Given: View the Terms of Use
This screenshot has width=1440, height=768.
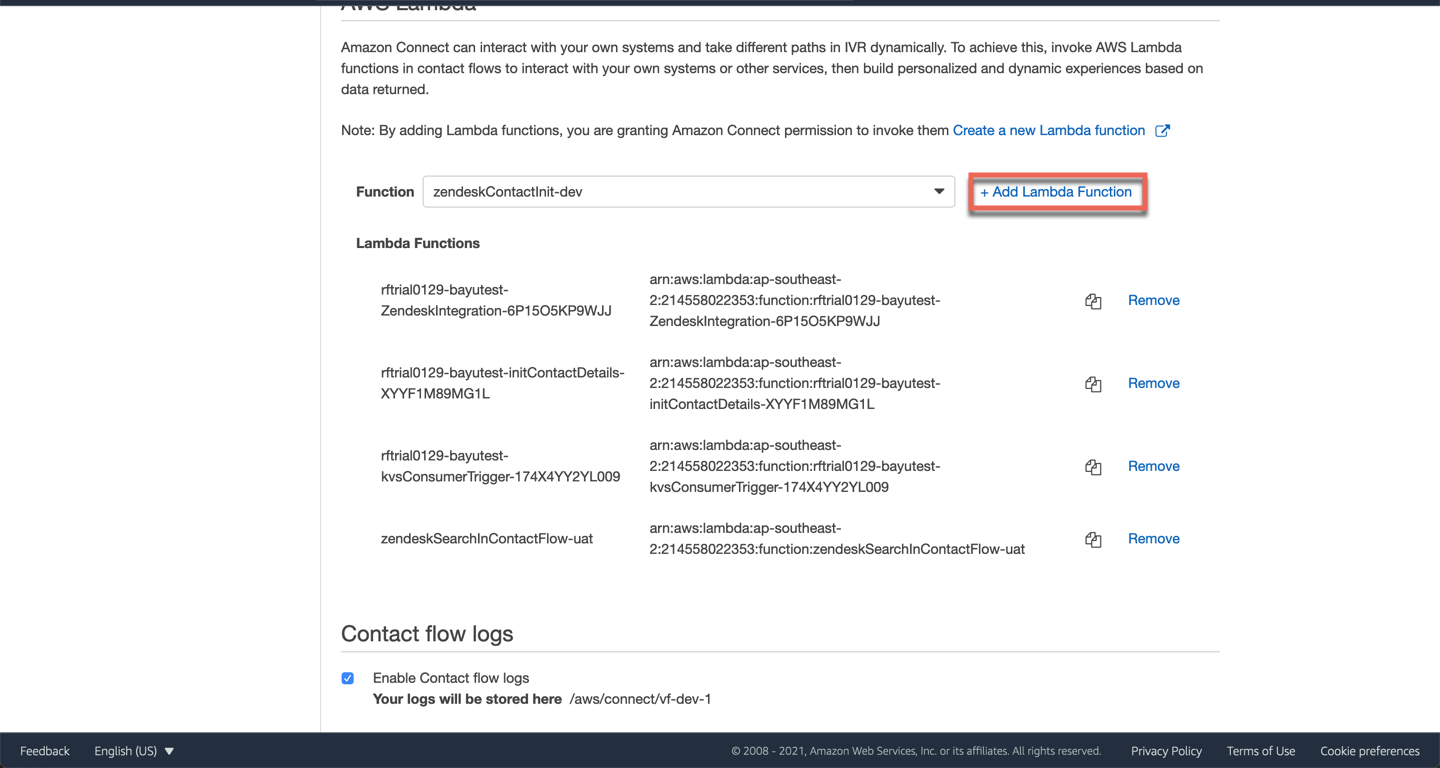Looking at the screenshot, I should coord(1260,751).
